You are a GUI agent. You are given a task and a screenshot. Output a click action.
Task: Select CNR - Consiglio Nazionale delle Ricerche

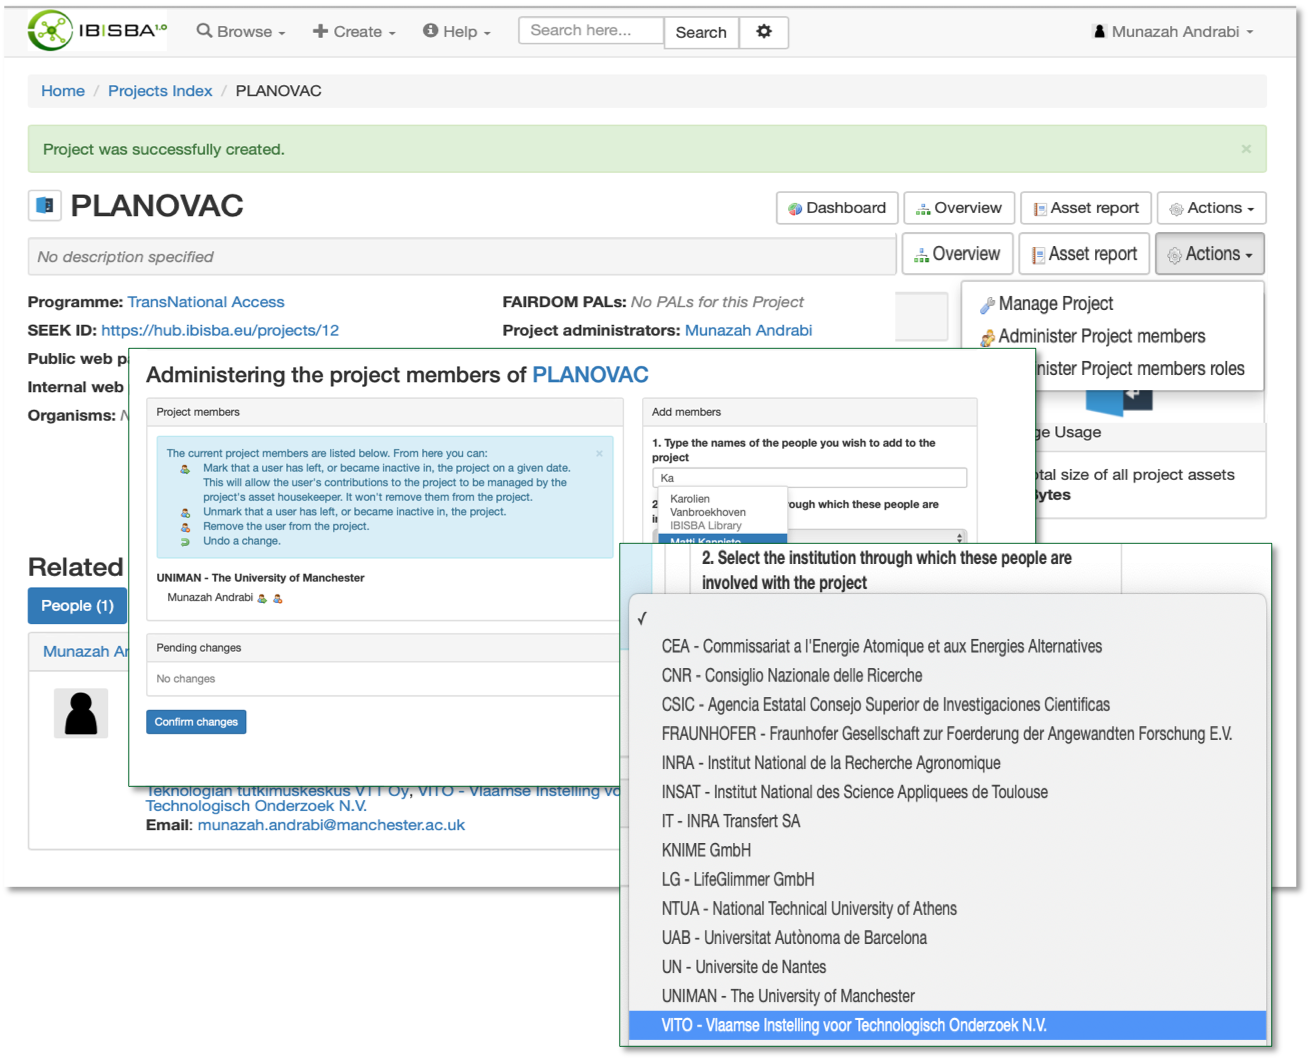(947, 676)
